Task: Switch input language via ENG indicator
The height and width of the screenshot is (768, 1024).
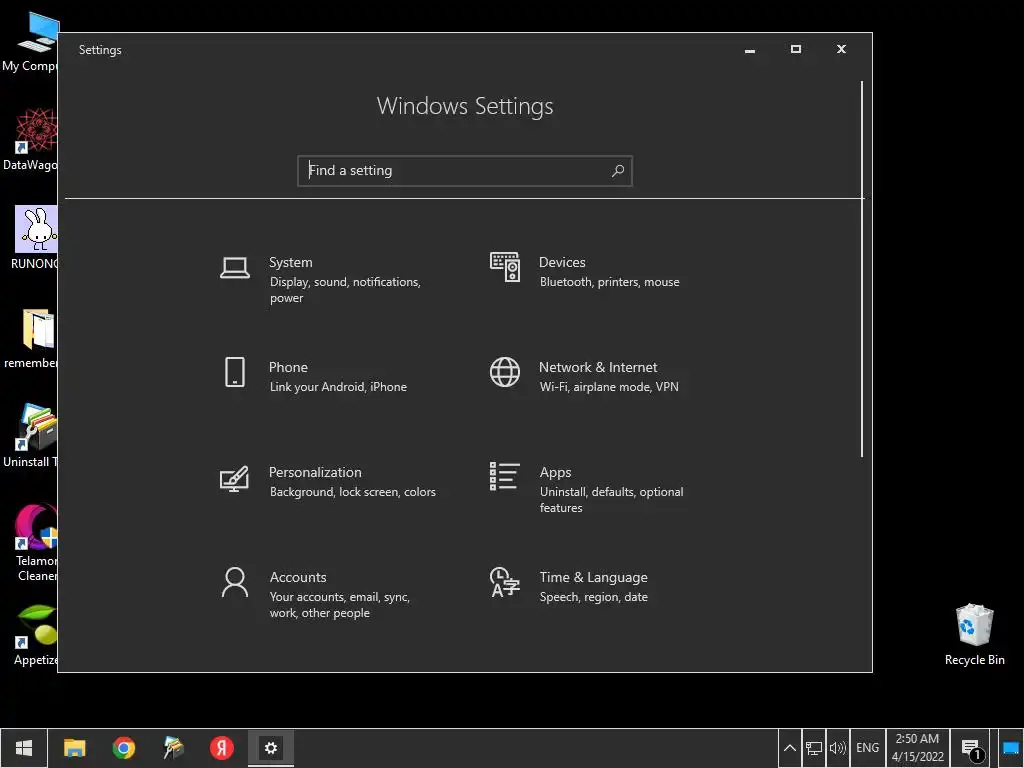Action: (x=867, y=748)
